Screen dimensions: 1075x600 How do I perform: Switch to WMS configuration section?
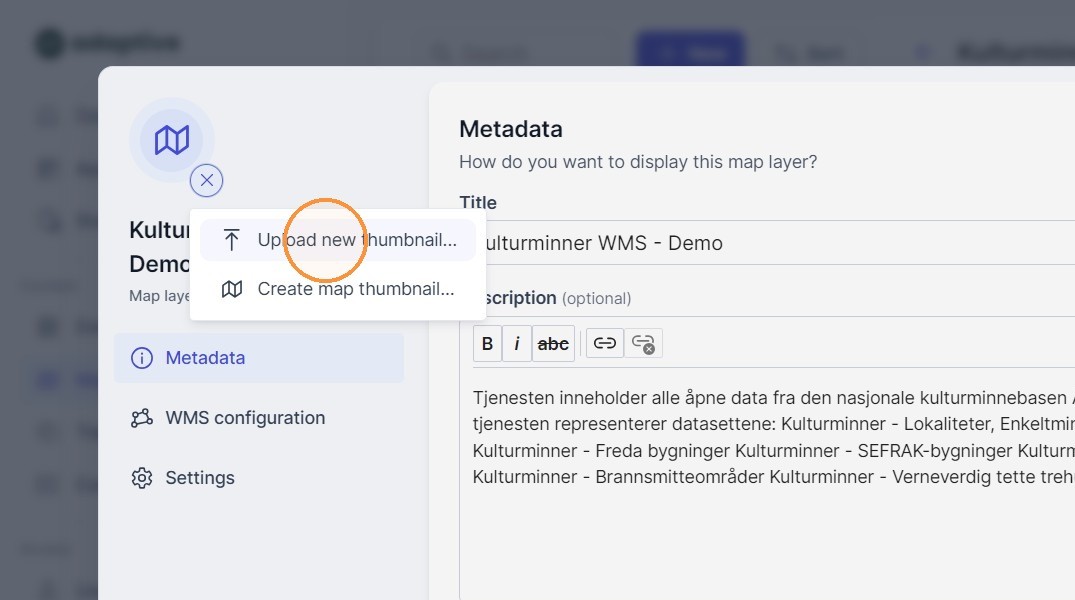click(x=259, y=418)
